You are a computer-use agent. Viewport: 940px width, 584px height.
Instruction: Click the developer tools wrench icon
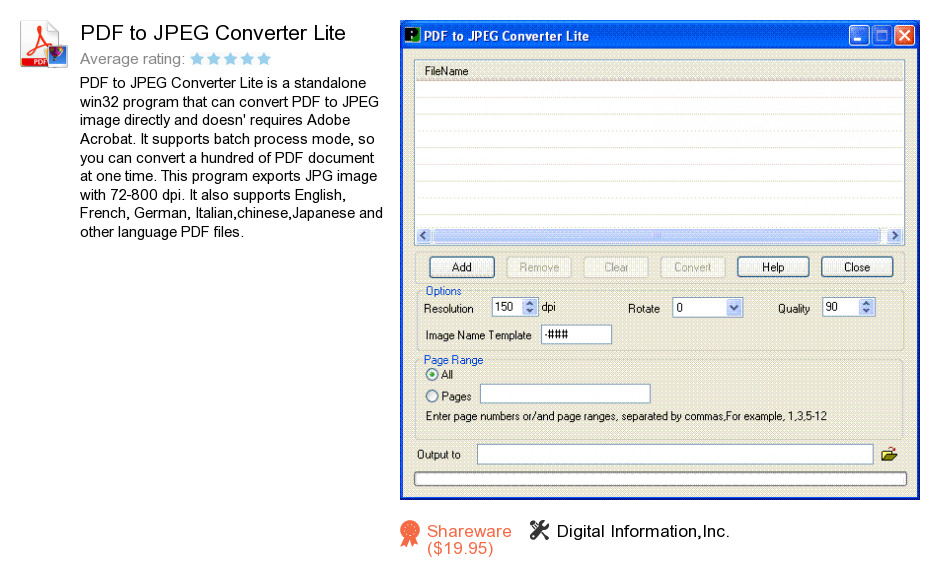[x=539, y=530]
